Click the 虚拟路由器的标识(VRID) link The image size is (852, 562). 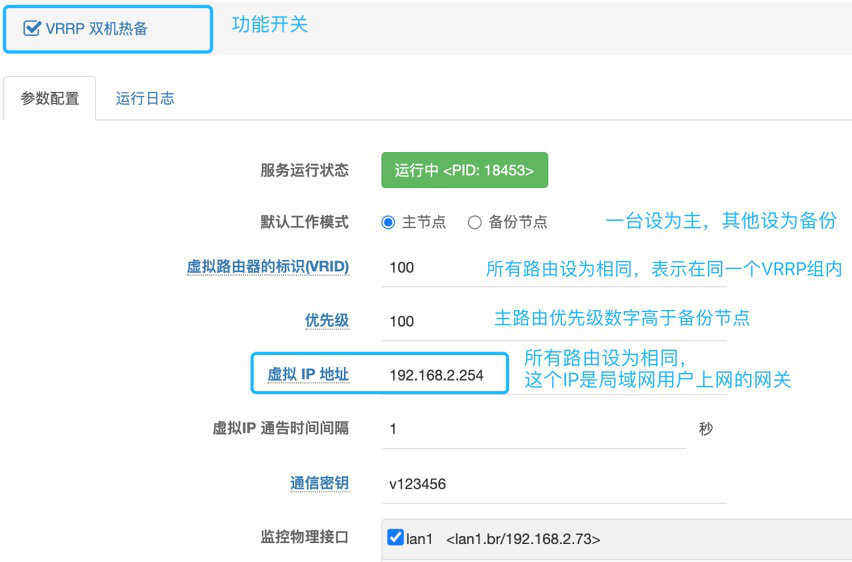click(267, 267)
